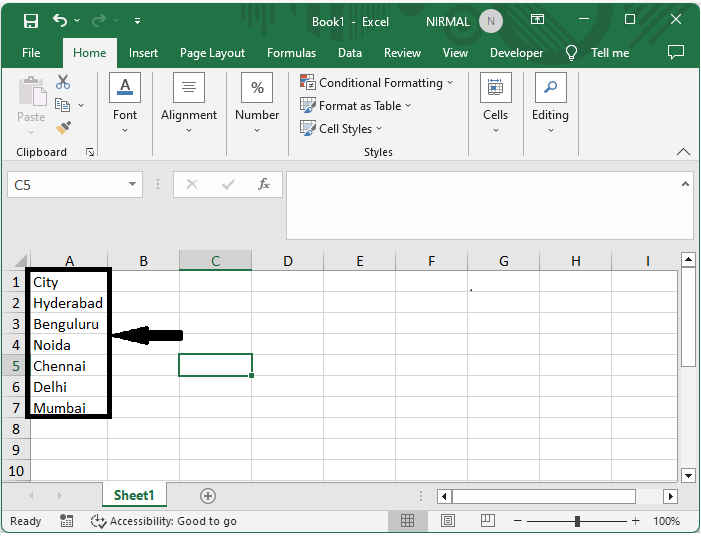Click the horizontal scrollbar right arrow

pos(670,496)
